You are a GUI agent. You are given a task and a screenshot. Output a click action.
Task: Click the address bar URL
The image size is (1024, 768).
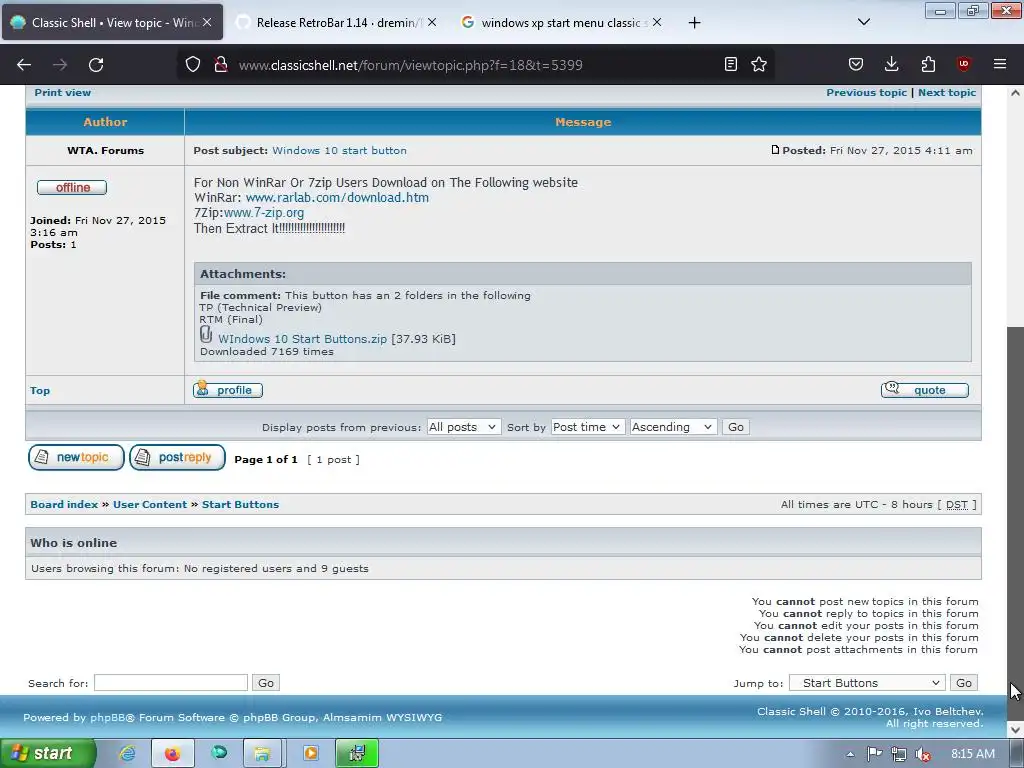pos(410,65)
